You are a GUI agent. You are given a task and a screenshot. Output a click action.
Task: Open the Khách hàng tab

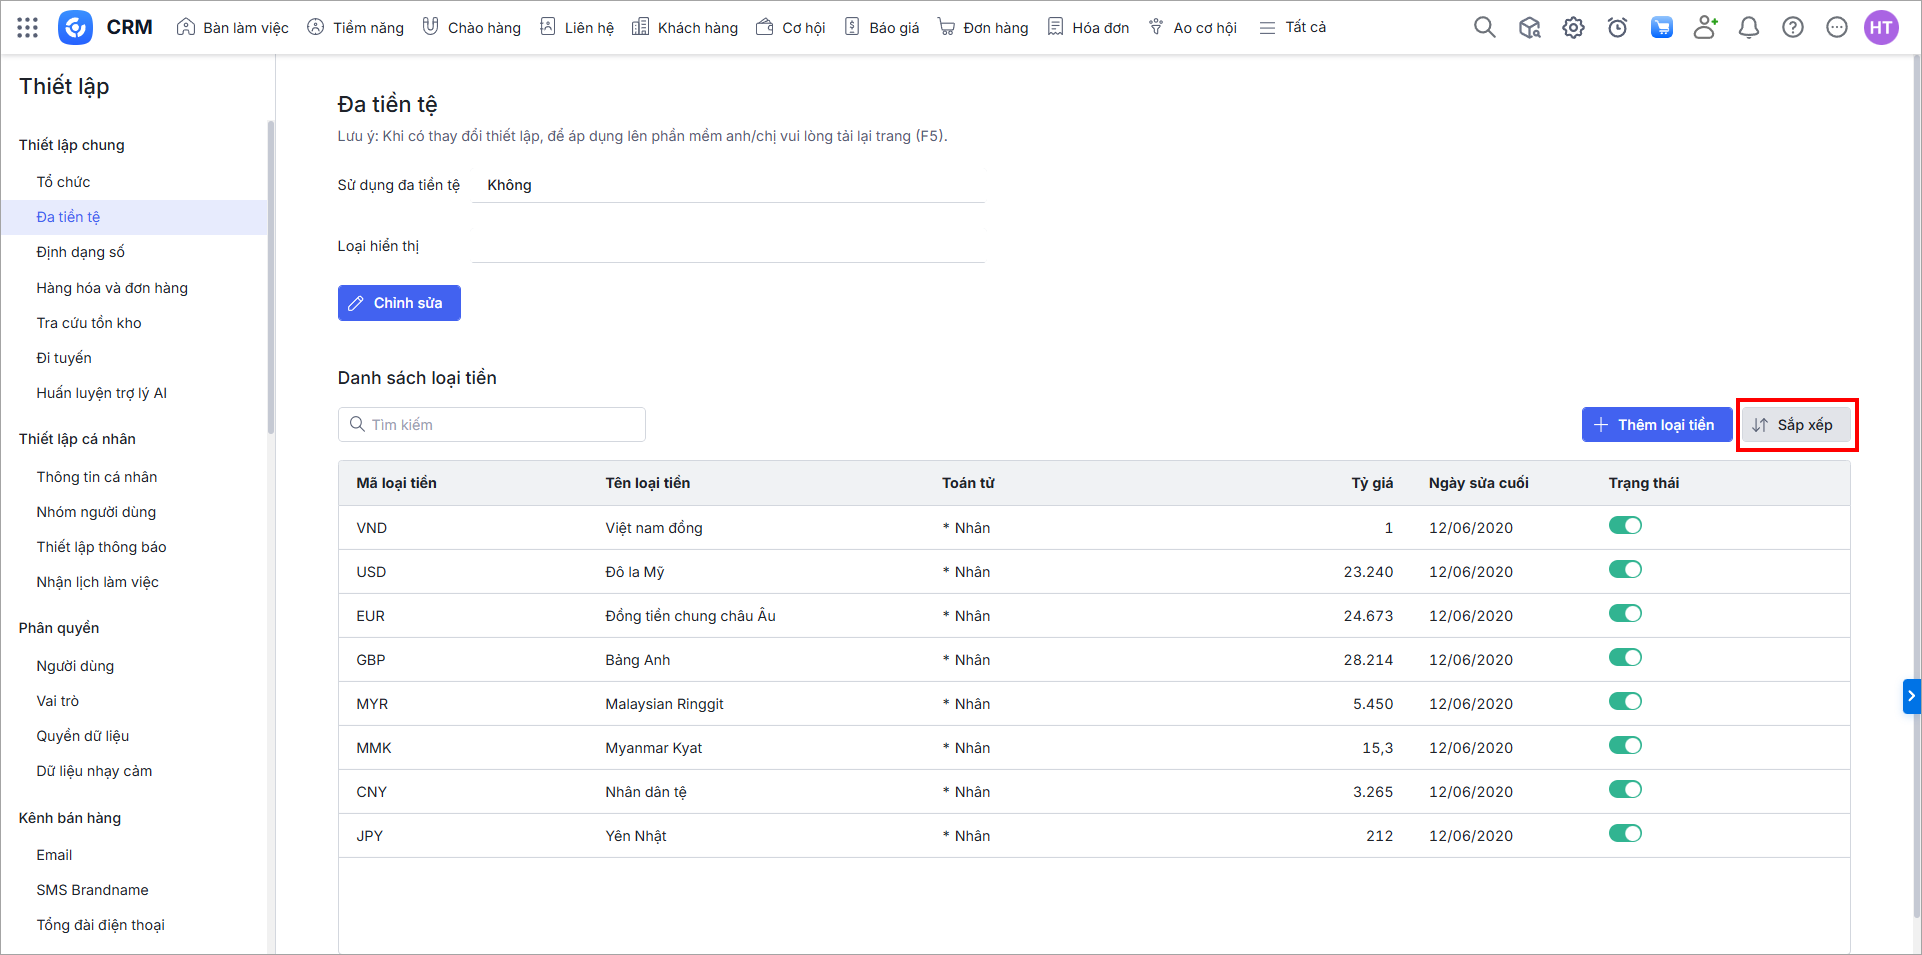click(x=685, y=28)
